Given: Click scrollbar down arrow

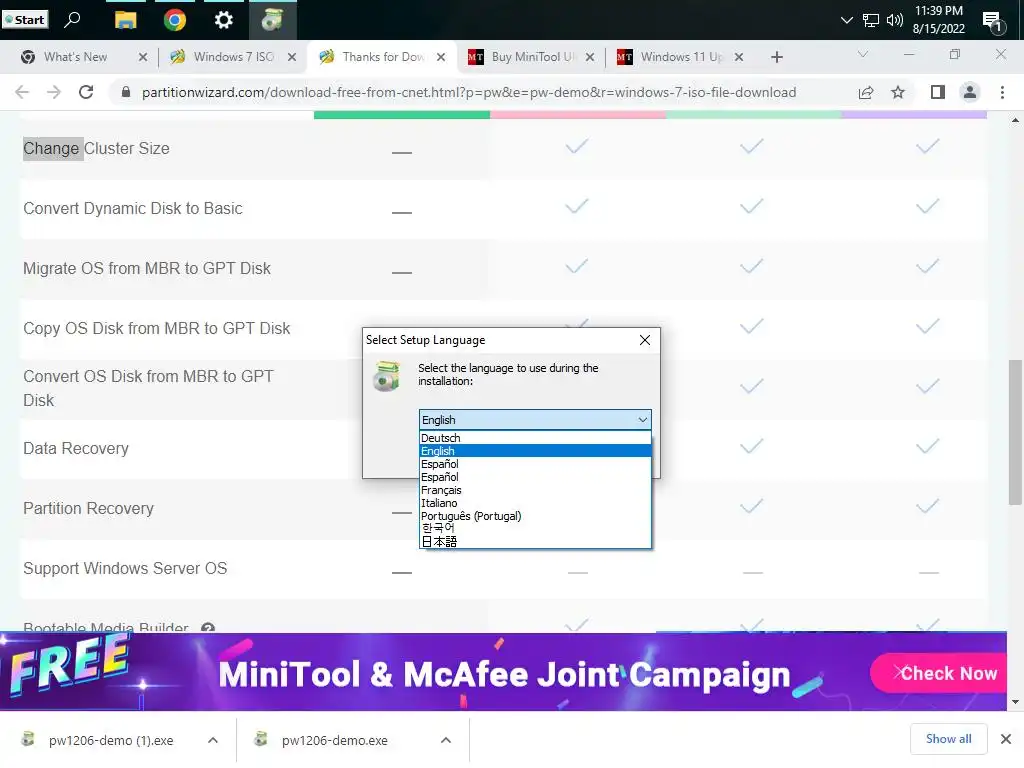Looking at the screenshot, I should (x=1015, y=702).
